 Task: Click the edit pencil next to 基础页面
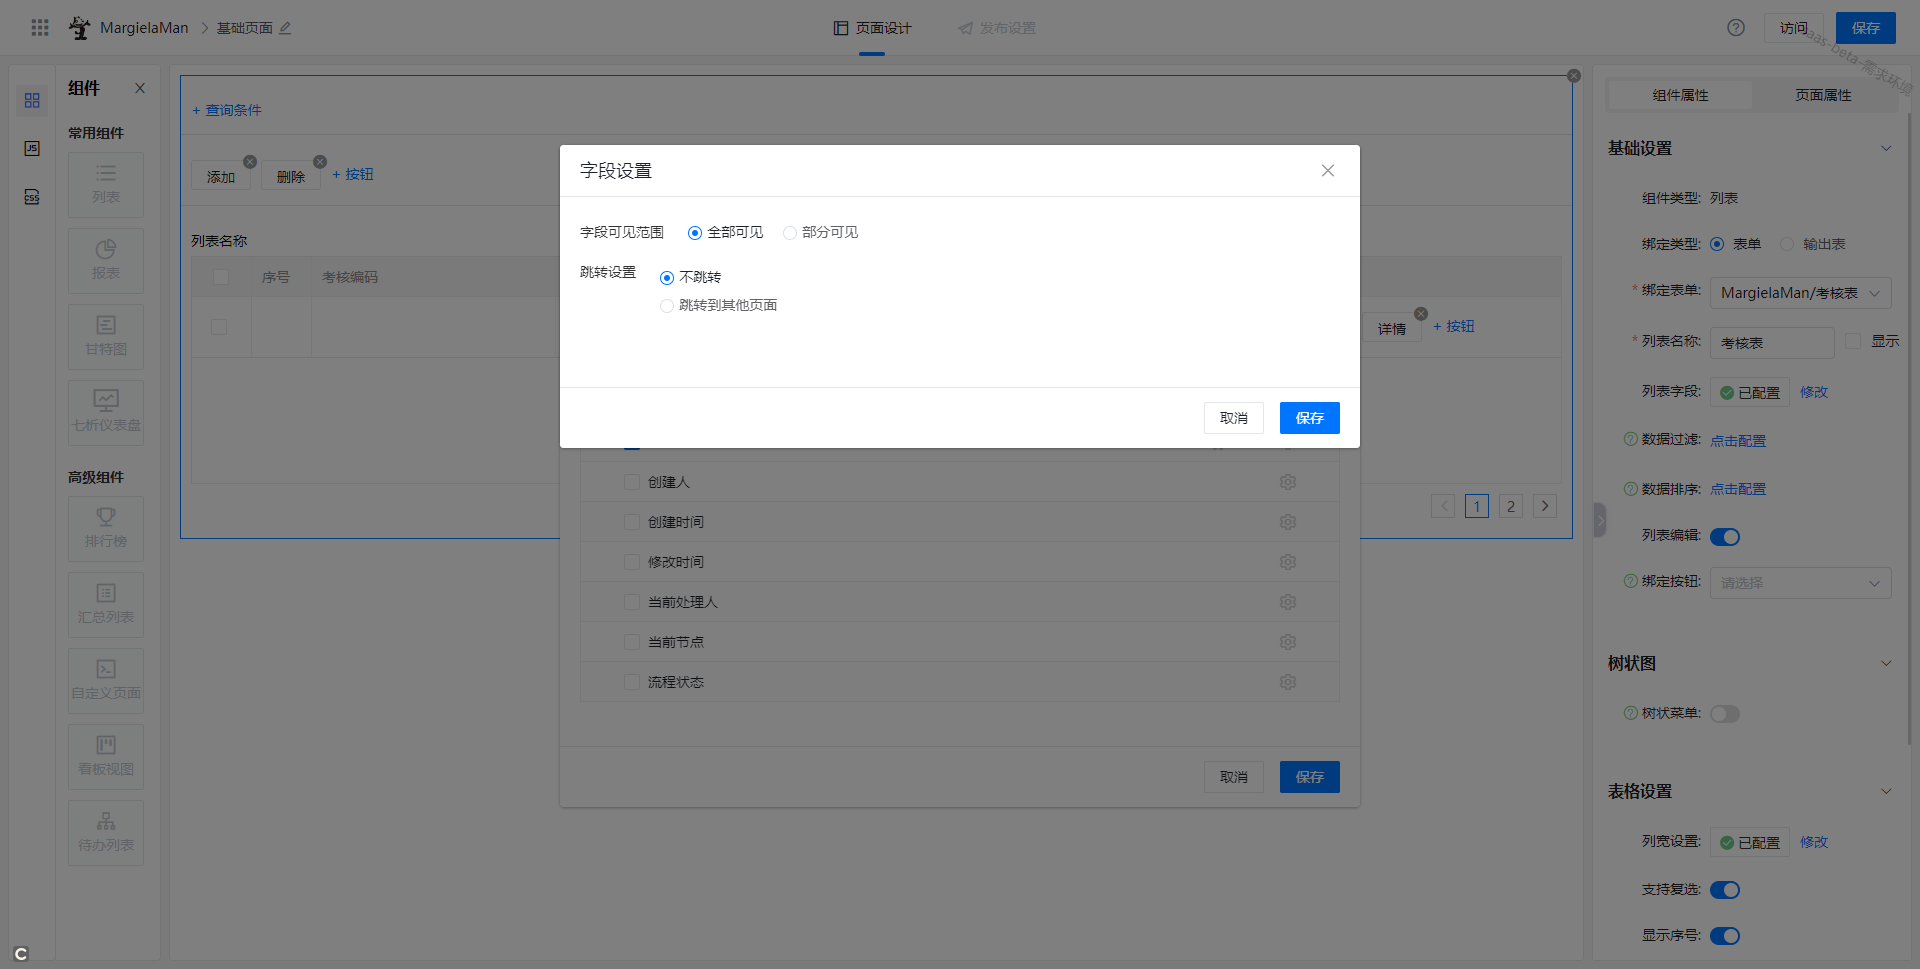(285, 28)
